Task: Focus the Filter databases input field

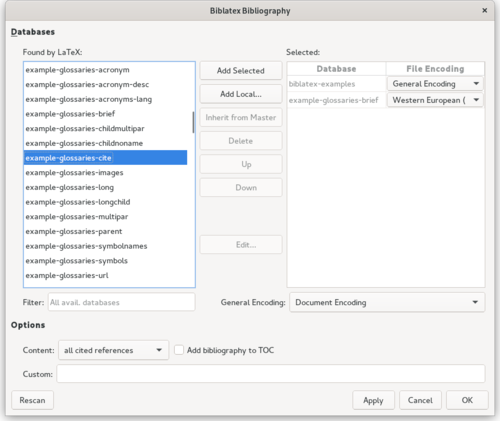Action: pyautogui.click(x=121, y=302)
